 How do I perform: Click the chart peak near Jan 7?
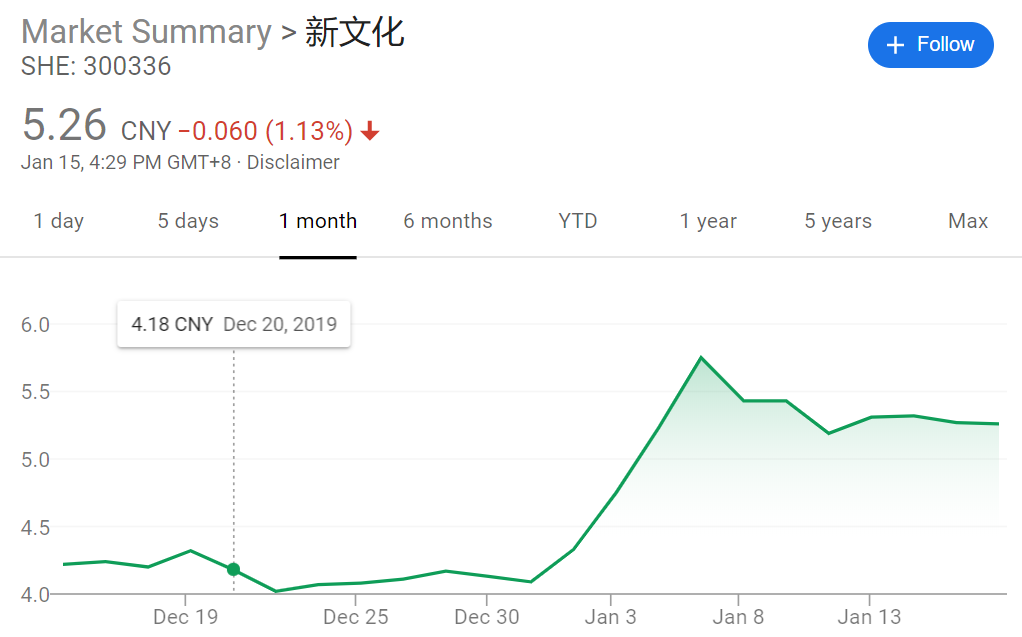(x=701, y=358)
